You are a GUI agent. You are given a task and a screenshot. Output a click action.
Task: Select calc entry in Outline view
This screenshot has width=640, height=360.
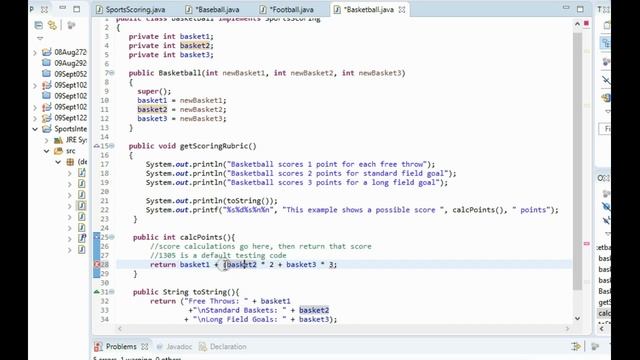pyautogui.click(x=604, y=313)
